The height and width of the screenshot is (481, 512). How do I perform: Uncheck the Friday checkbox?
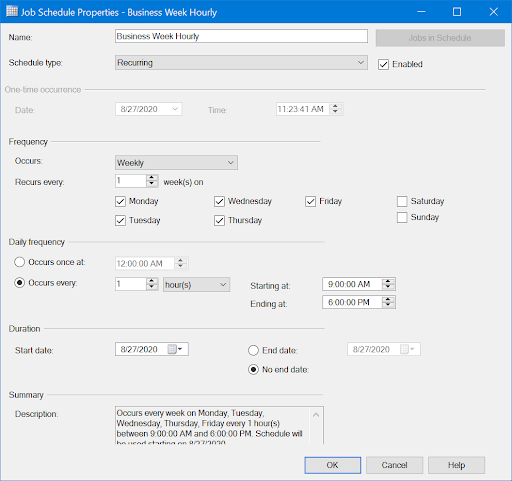[x=310, y=201]
